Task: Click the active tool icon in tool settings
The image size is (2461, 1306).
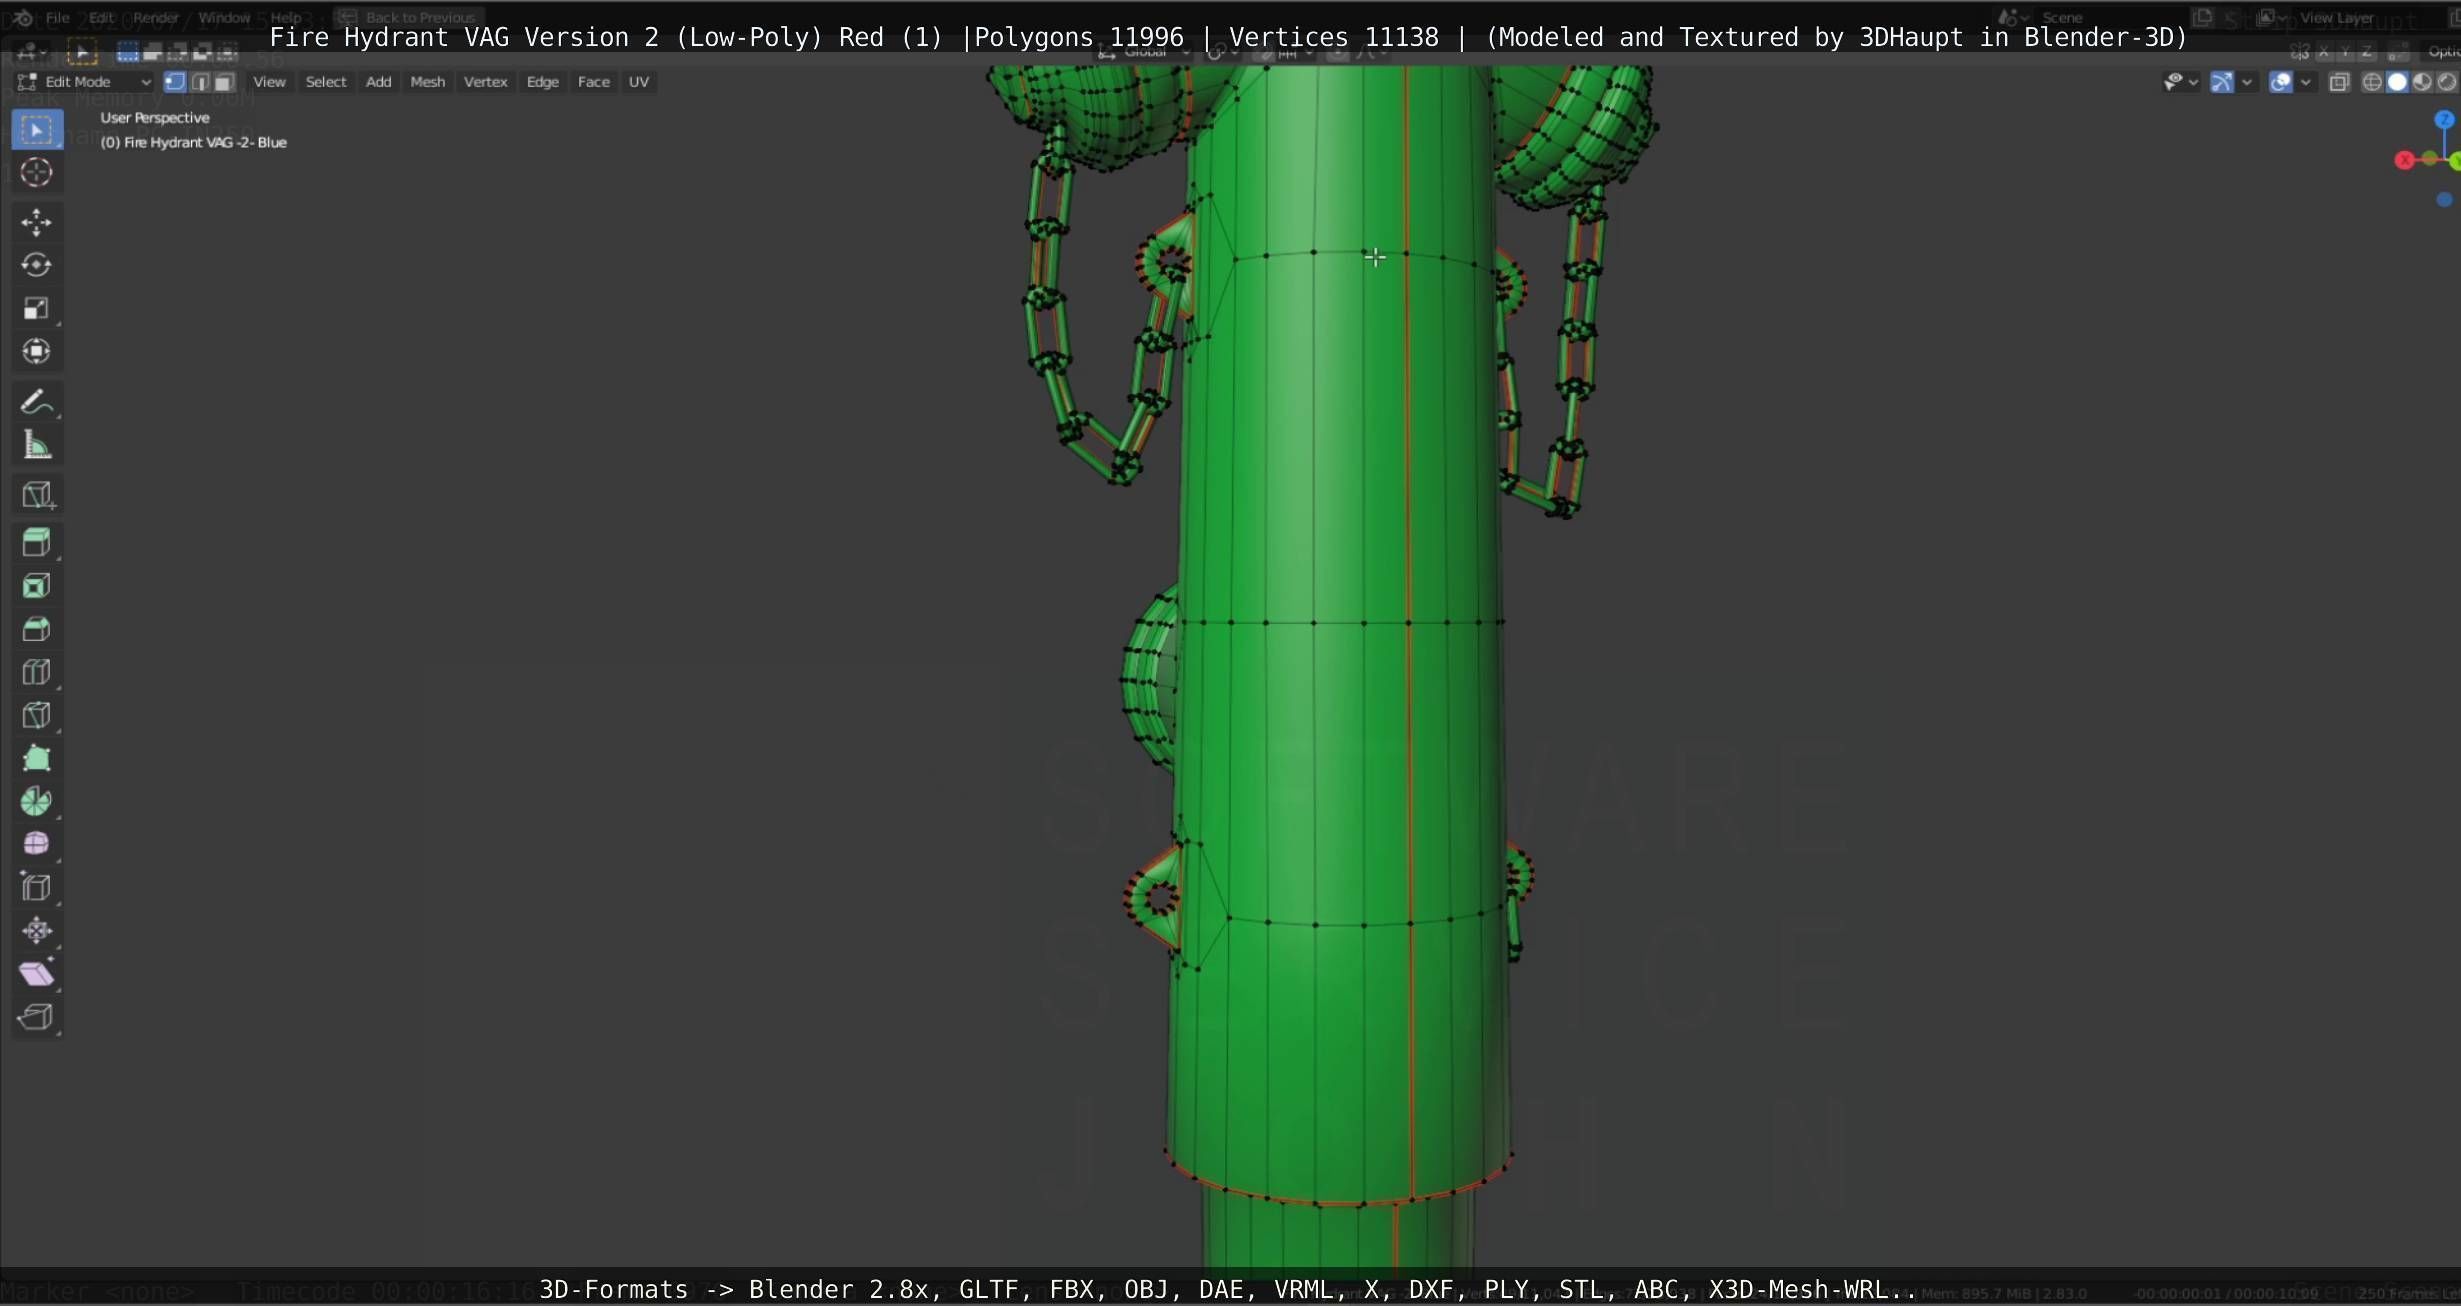Action: (x=82, y=52)
